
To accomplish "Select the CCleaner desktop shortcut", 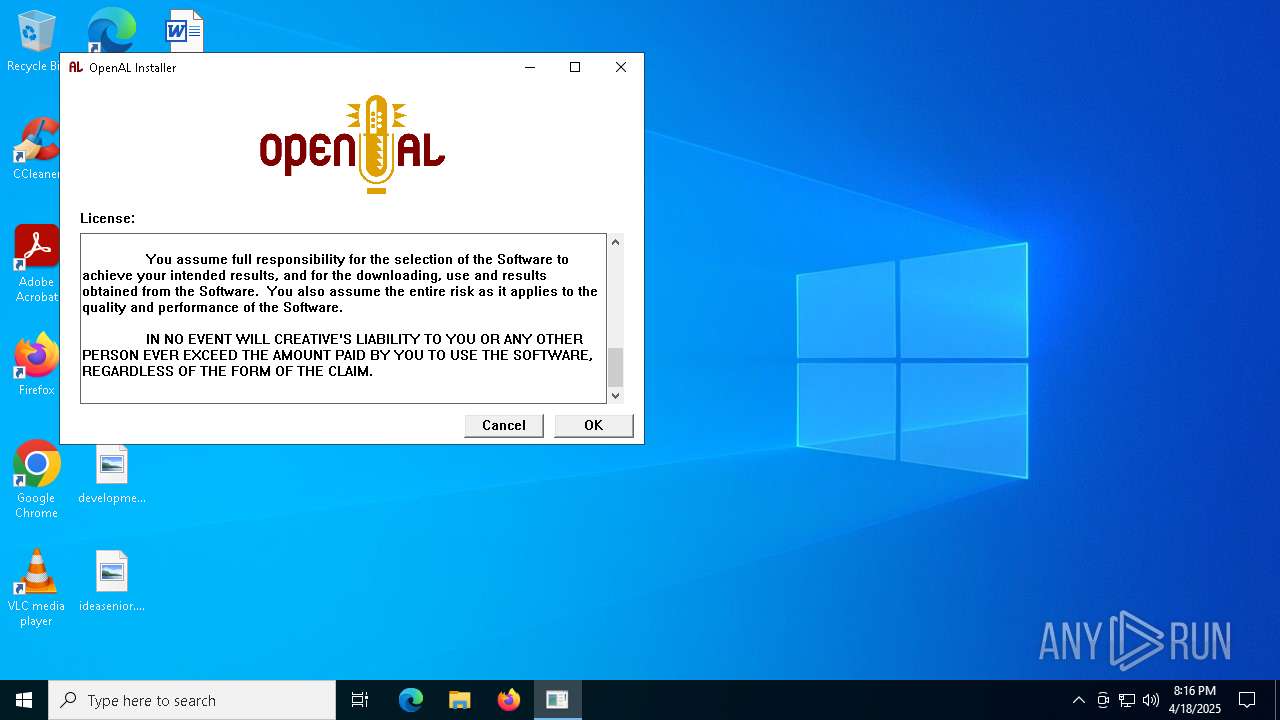I will pos(34,148).
